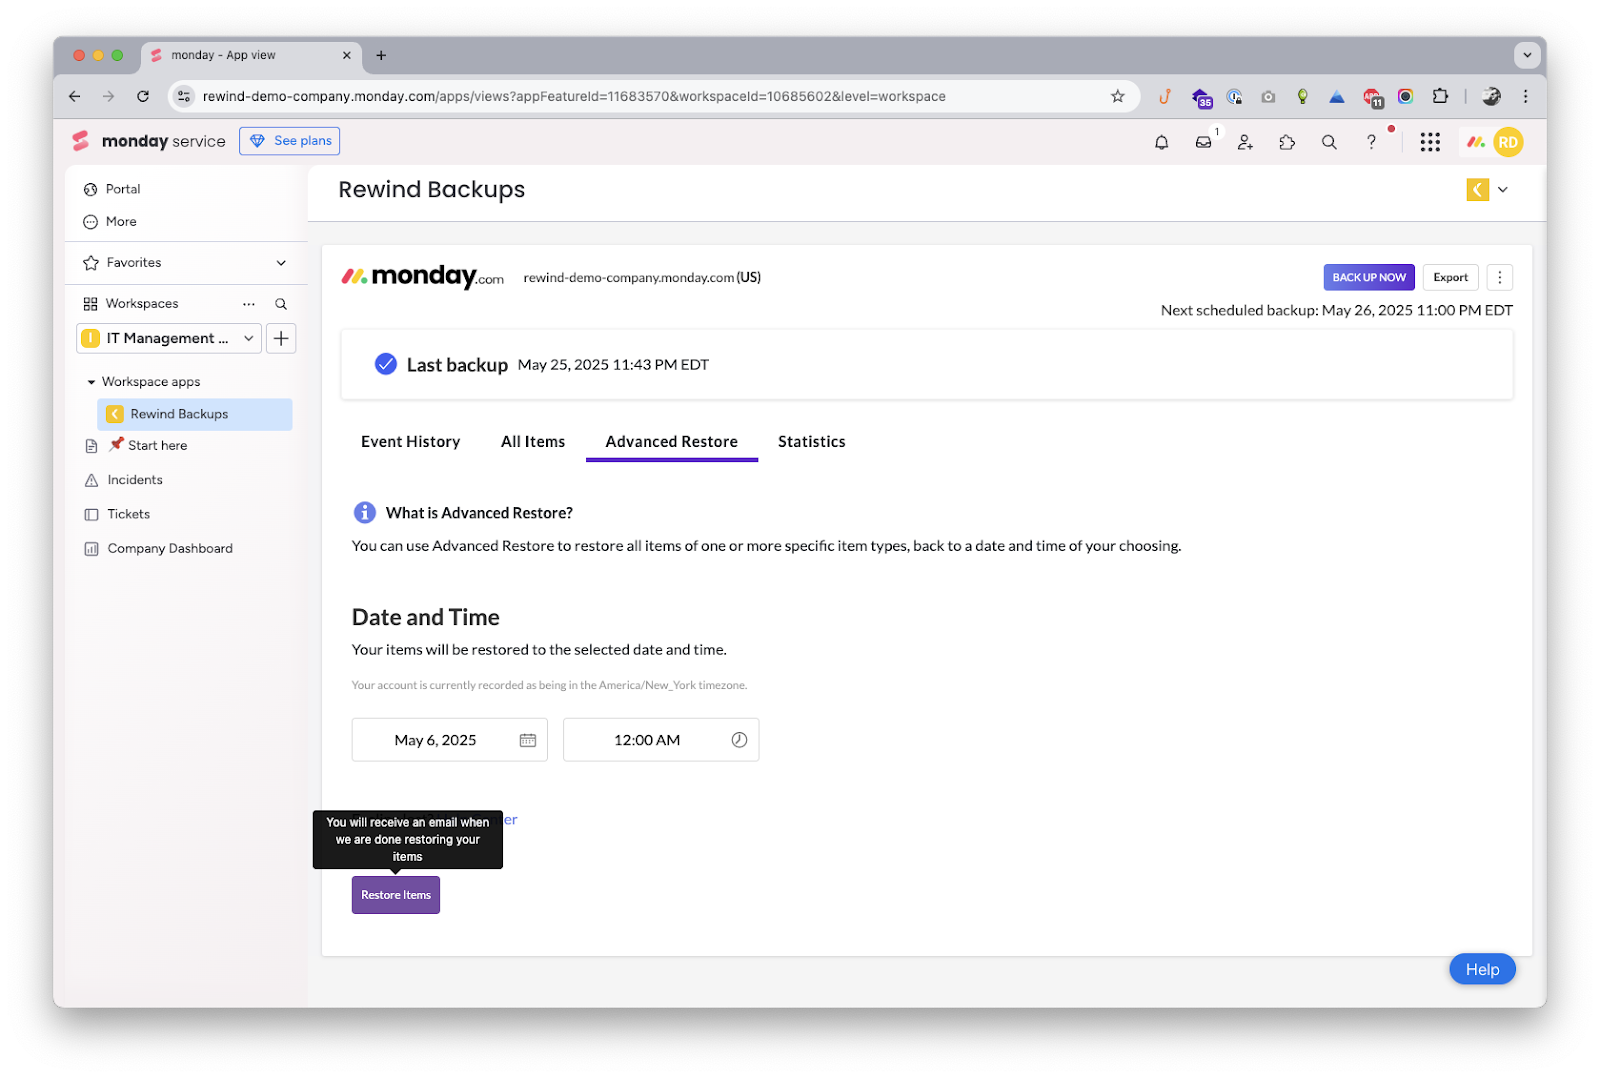Open the inbox tray icon
Viewport: 1600px width, 1078px height.
(x=1203, y=142)
